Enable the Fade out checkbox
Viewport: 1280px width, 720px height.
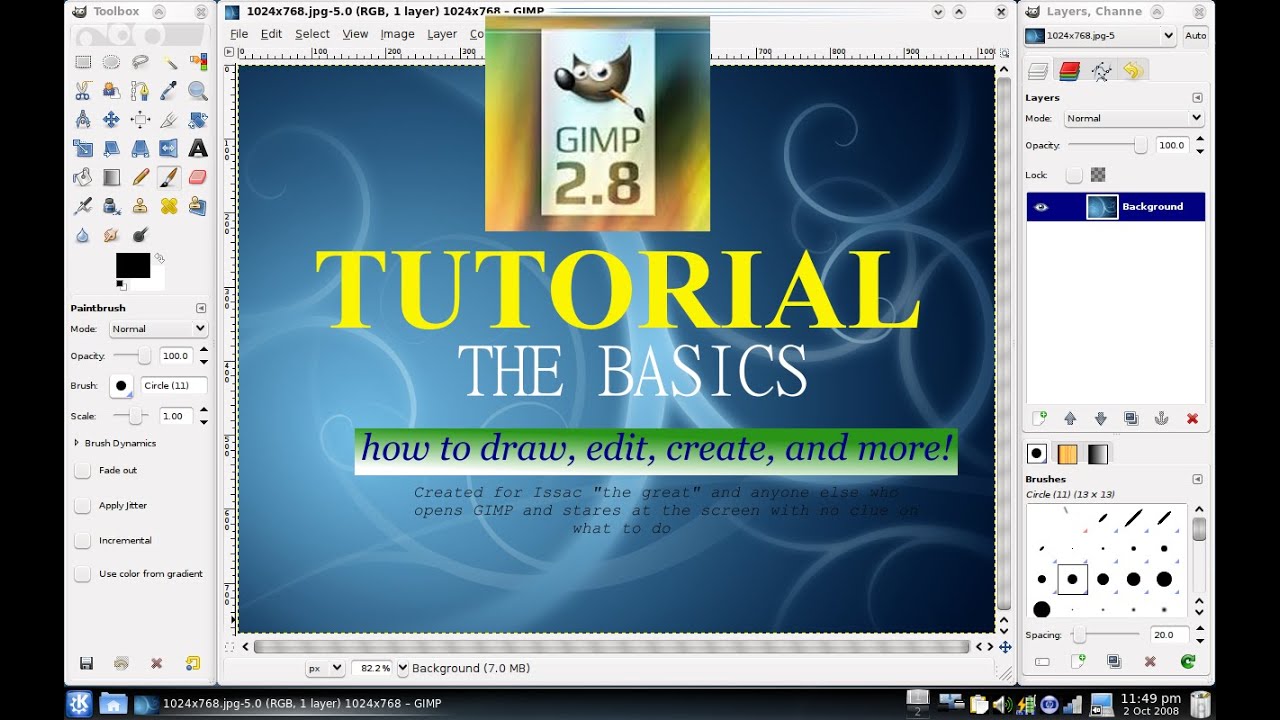tap(82, 470)
